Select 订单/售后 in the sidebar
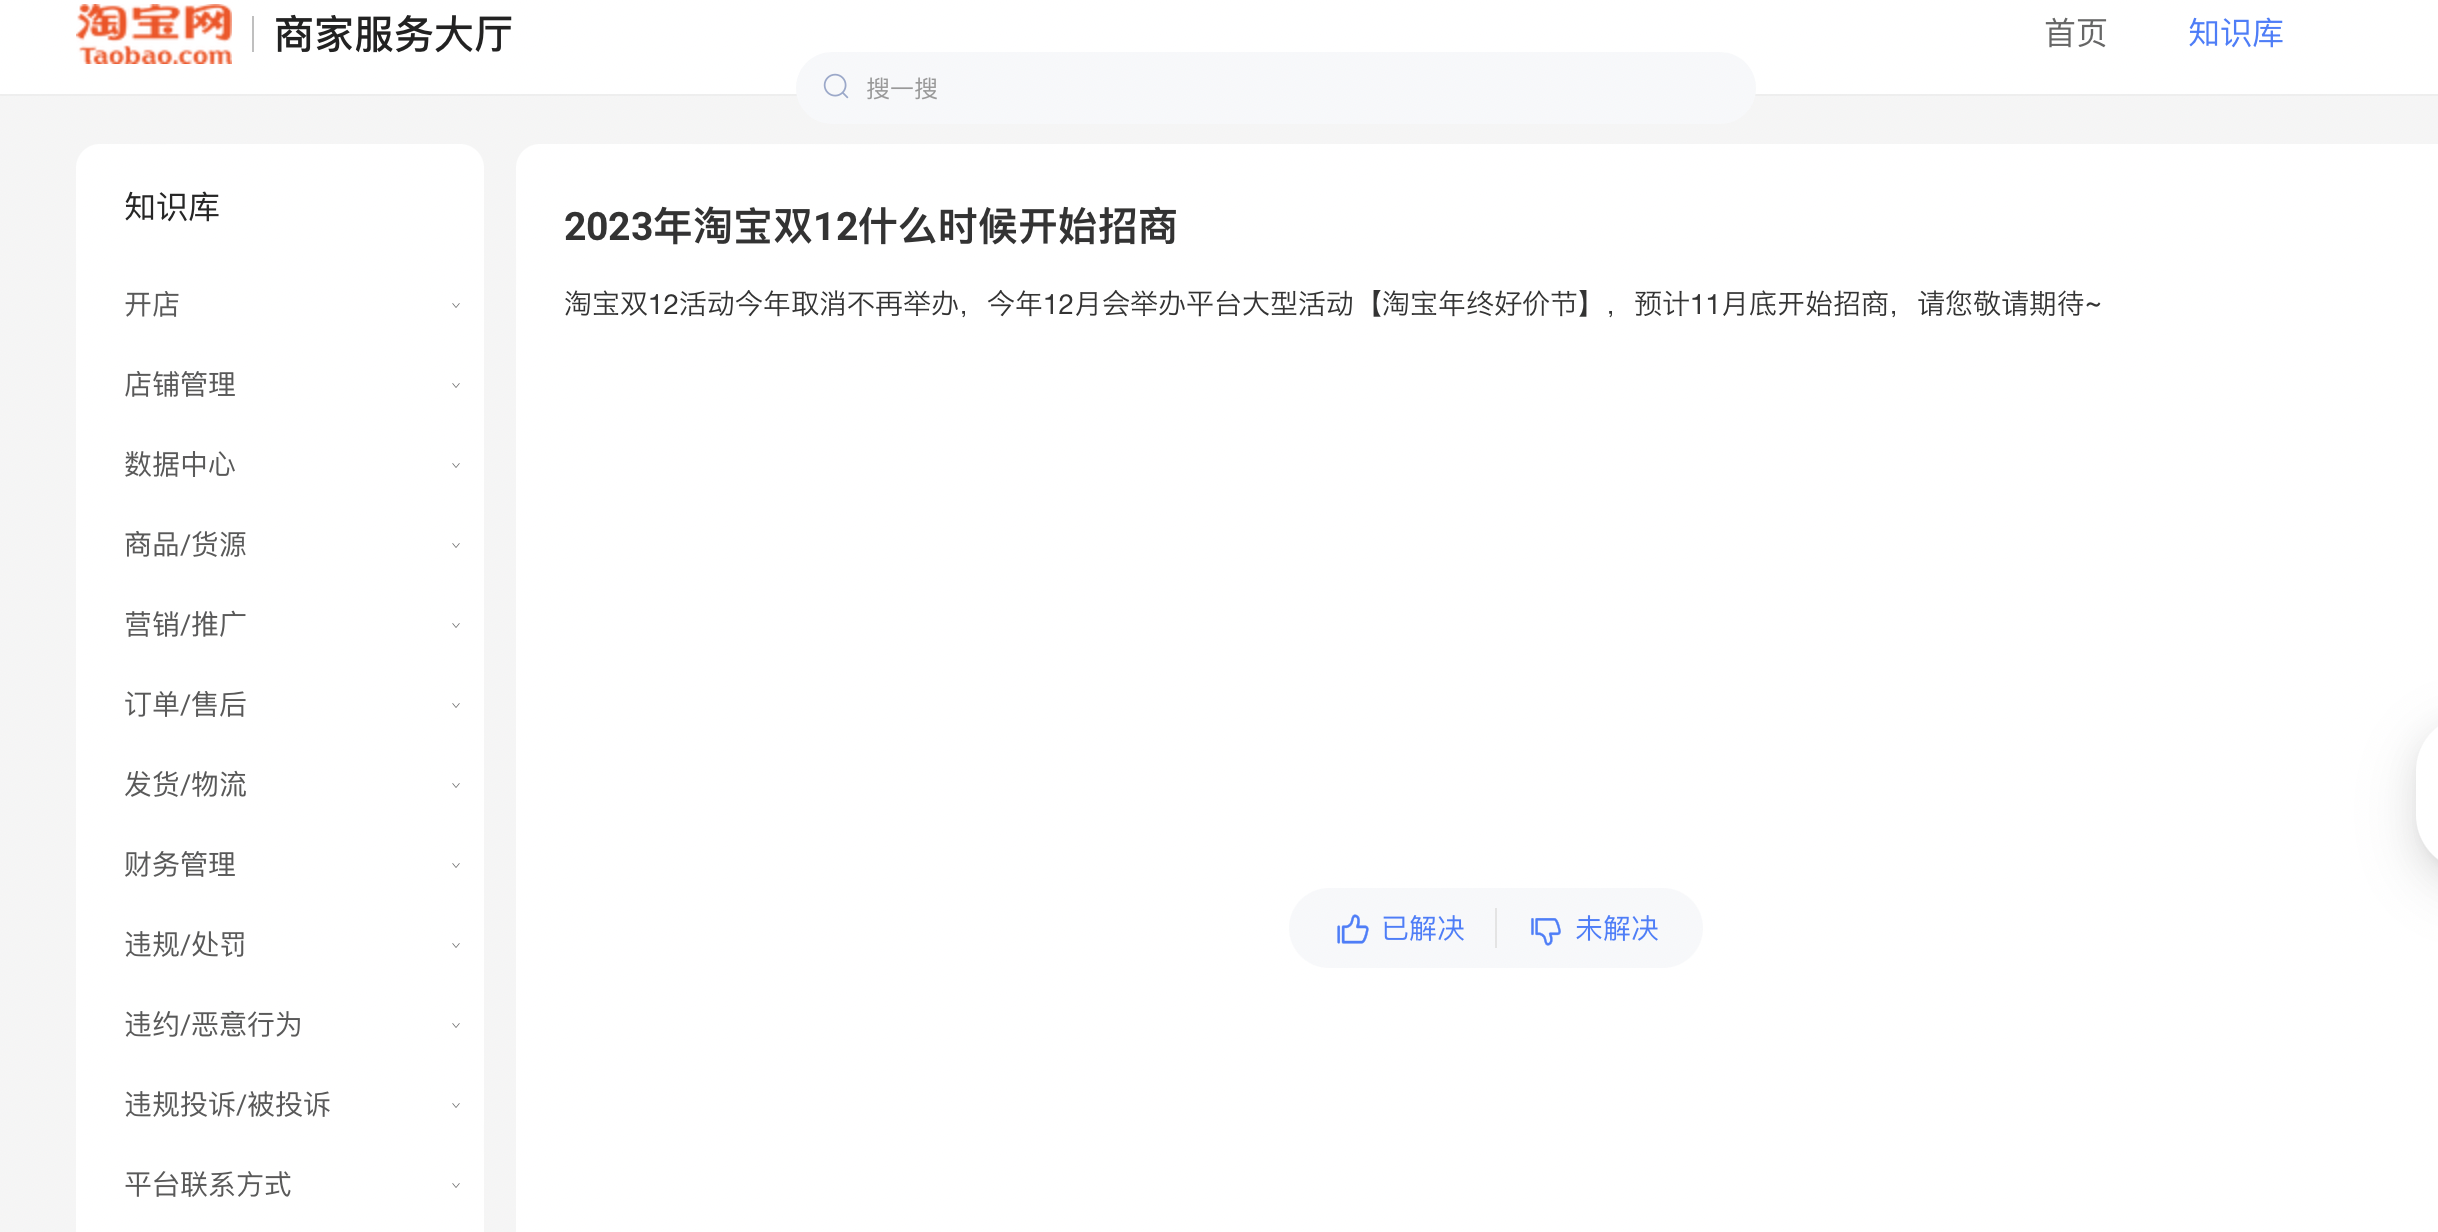Screen dimensions: 2438x1232 (x=185, y=704)
